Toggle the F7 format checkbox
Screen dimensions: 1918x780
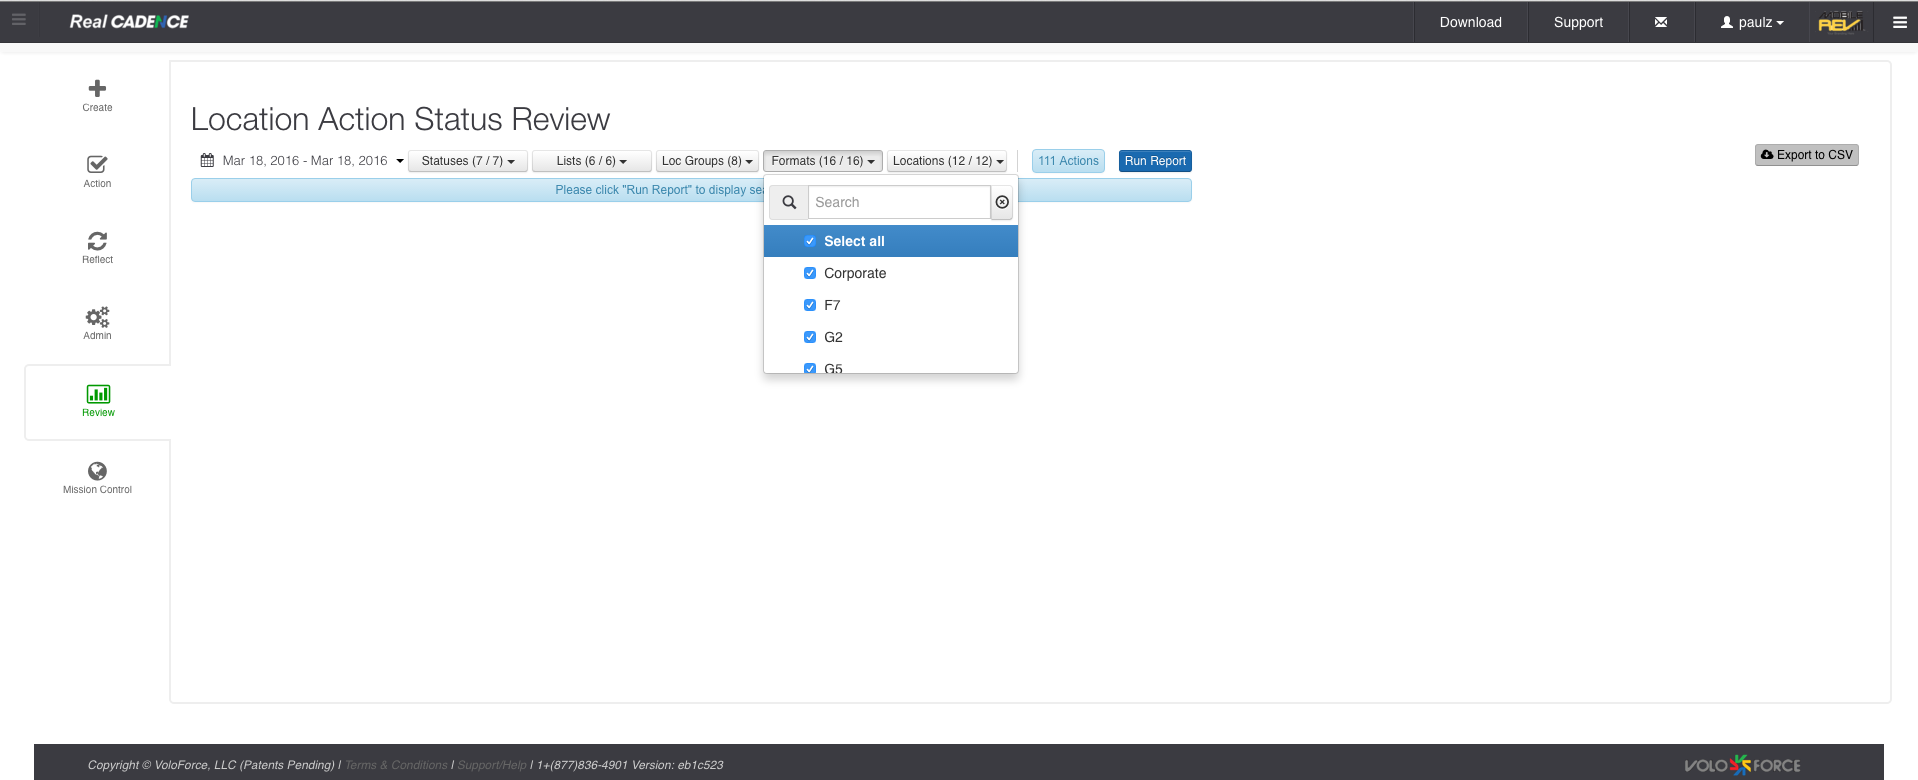[810, 305]
